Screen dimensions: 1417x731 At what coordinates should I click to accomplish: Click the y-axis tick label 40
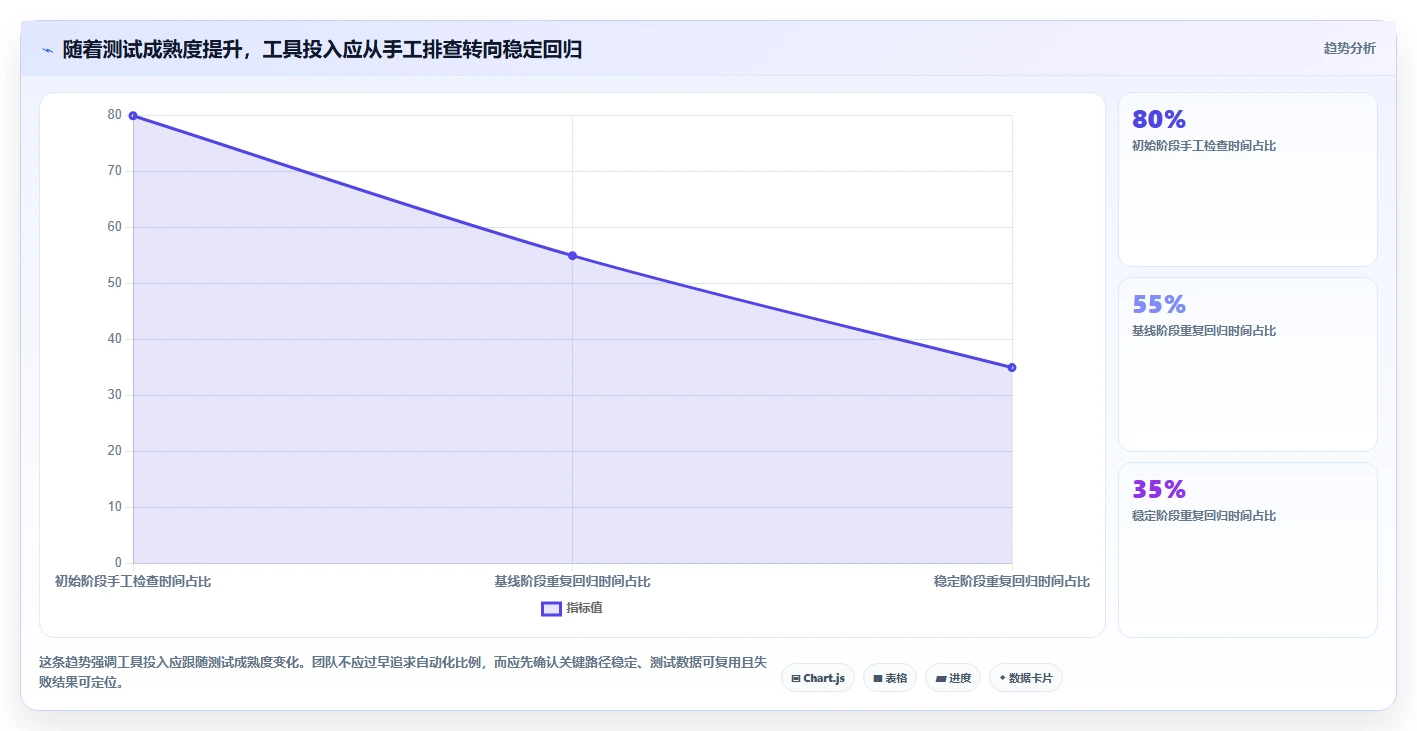tap(115, 339)
